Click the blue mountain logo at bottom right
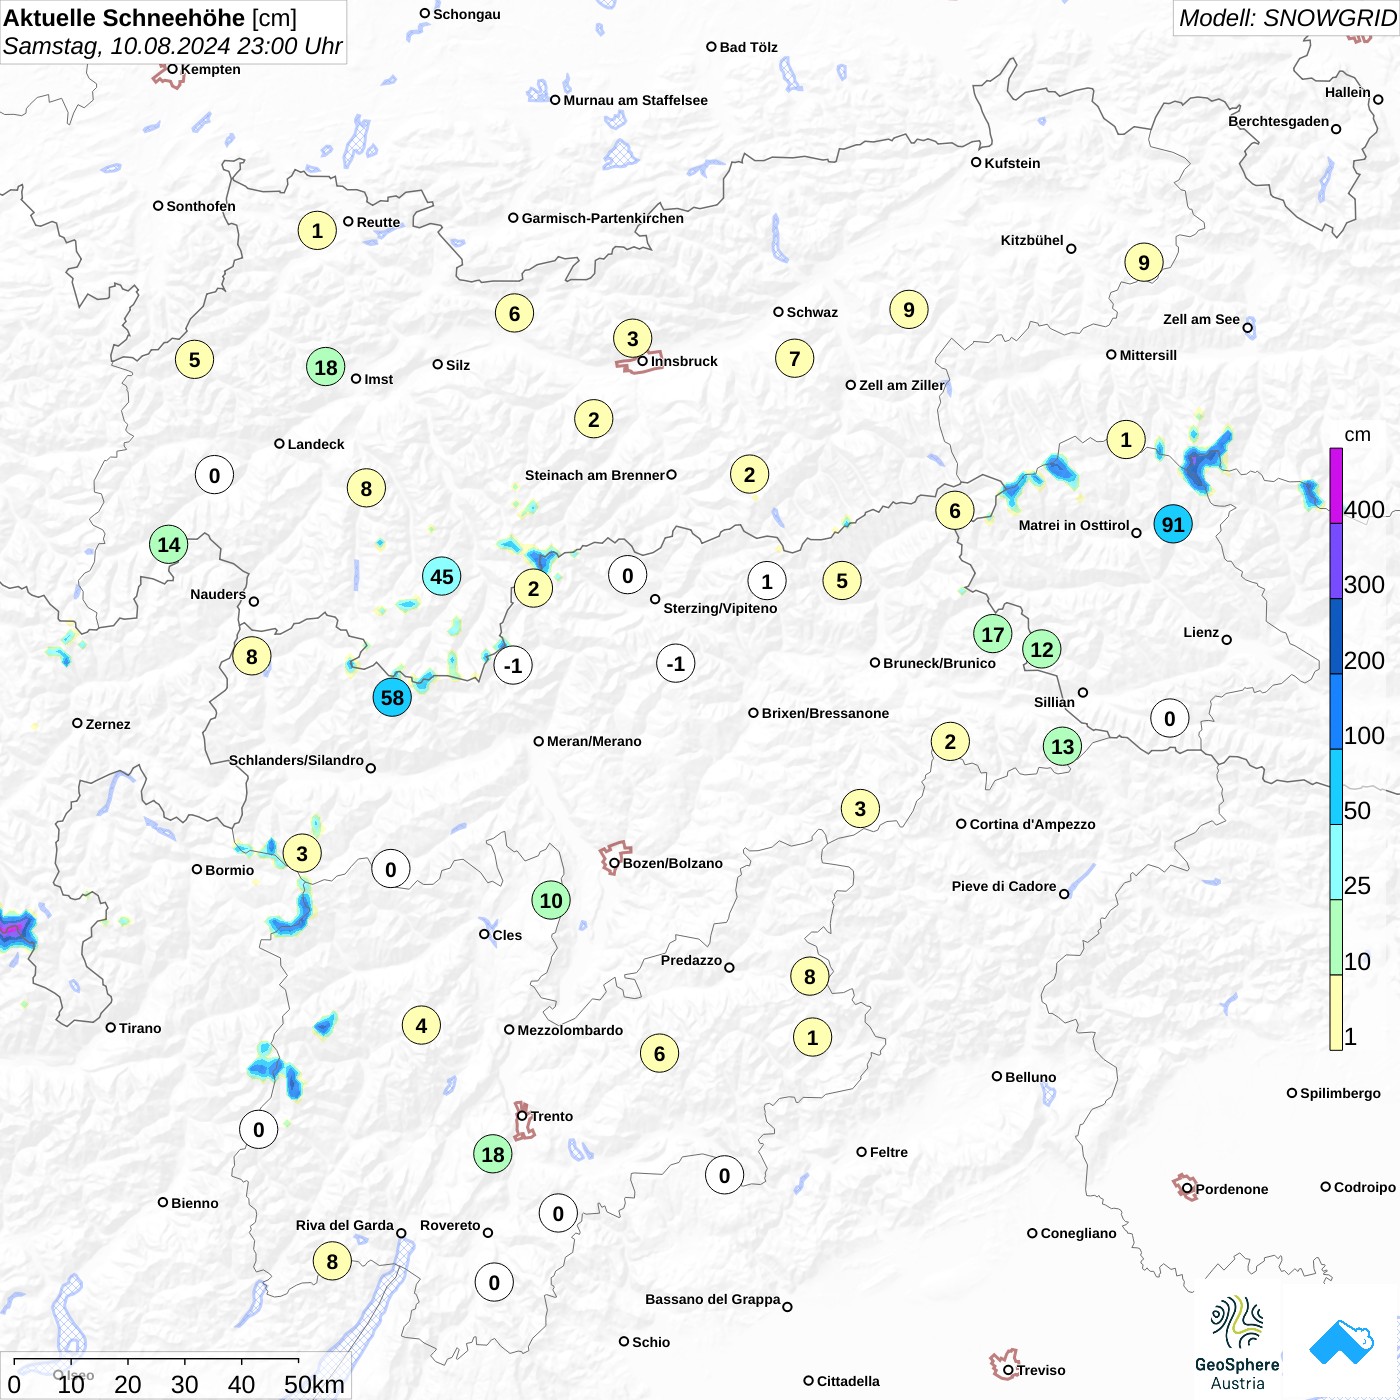The width and height of the screenshot is (1400, 1400). coord(1342,1342)
